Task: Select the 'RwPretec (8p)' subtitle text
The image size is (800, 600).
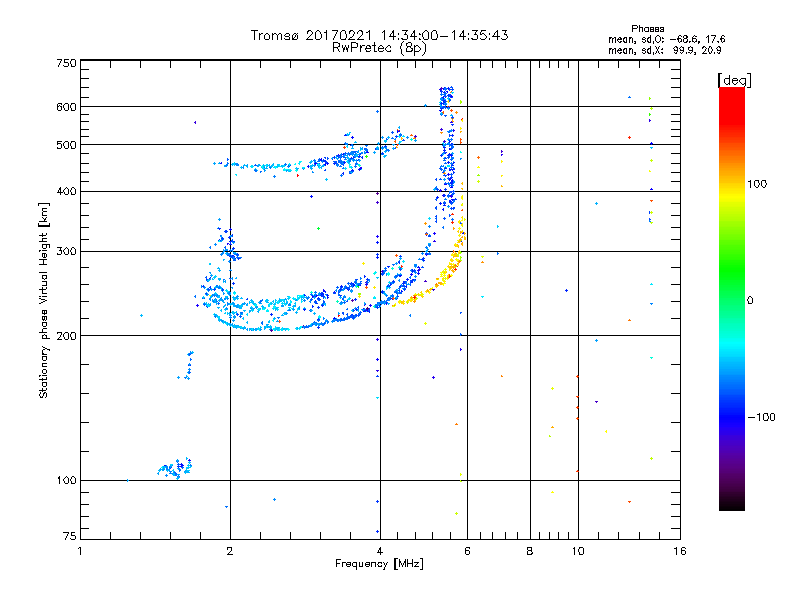Action: (x=379, y=48)
